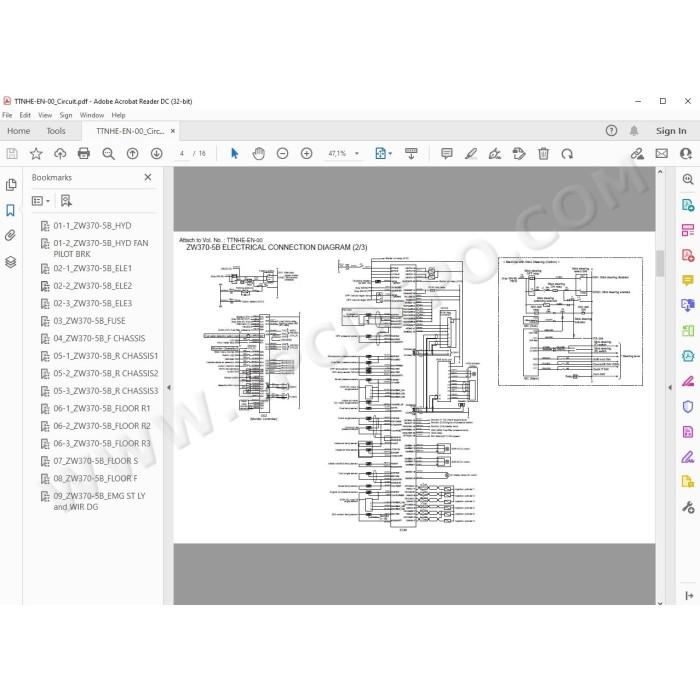Open the Window menu
700x700 pixels.
(x=92, y=115)
